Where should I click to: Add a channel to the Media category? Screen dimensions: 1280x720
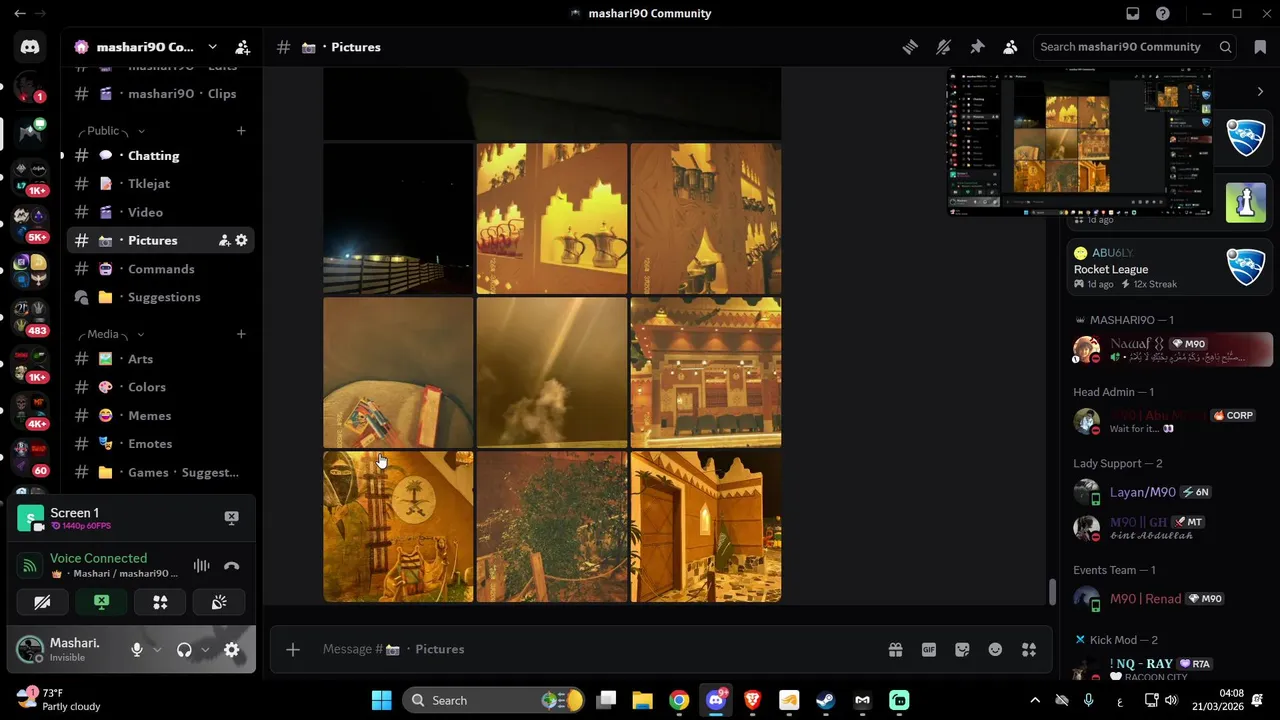point(241,334)
